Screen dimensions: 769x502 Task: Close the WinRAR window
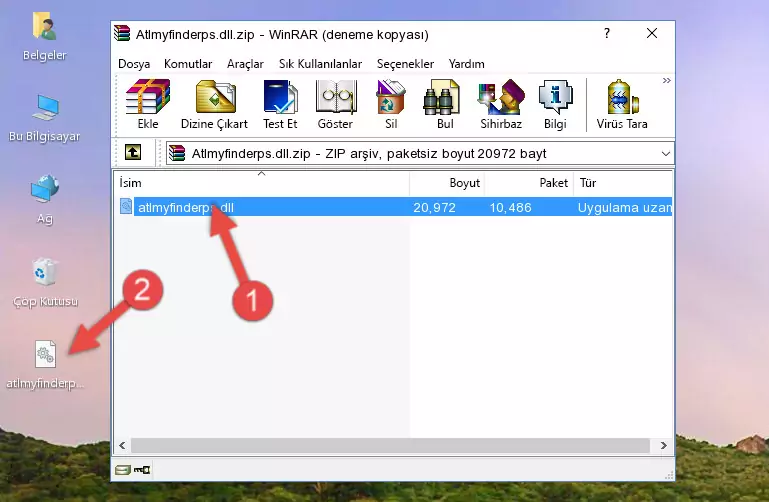point(652,33)
